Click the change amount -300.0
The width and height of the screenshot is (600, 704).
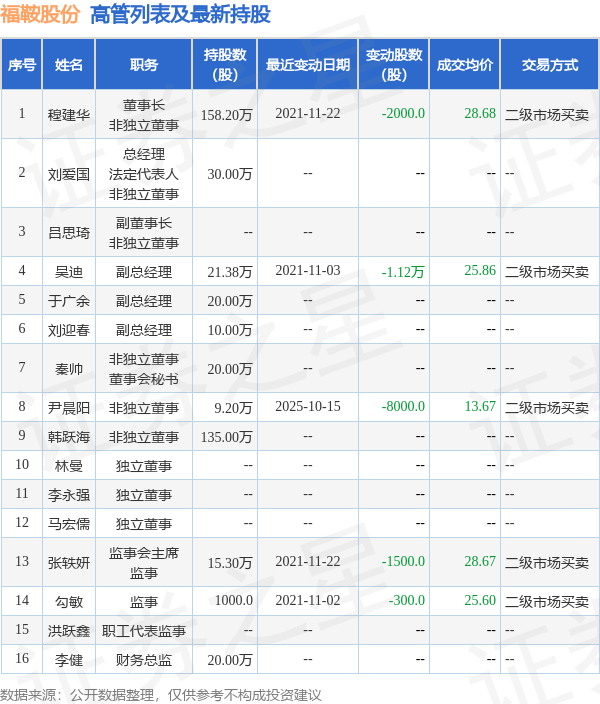pyautogui.click(x=406, y=600)
